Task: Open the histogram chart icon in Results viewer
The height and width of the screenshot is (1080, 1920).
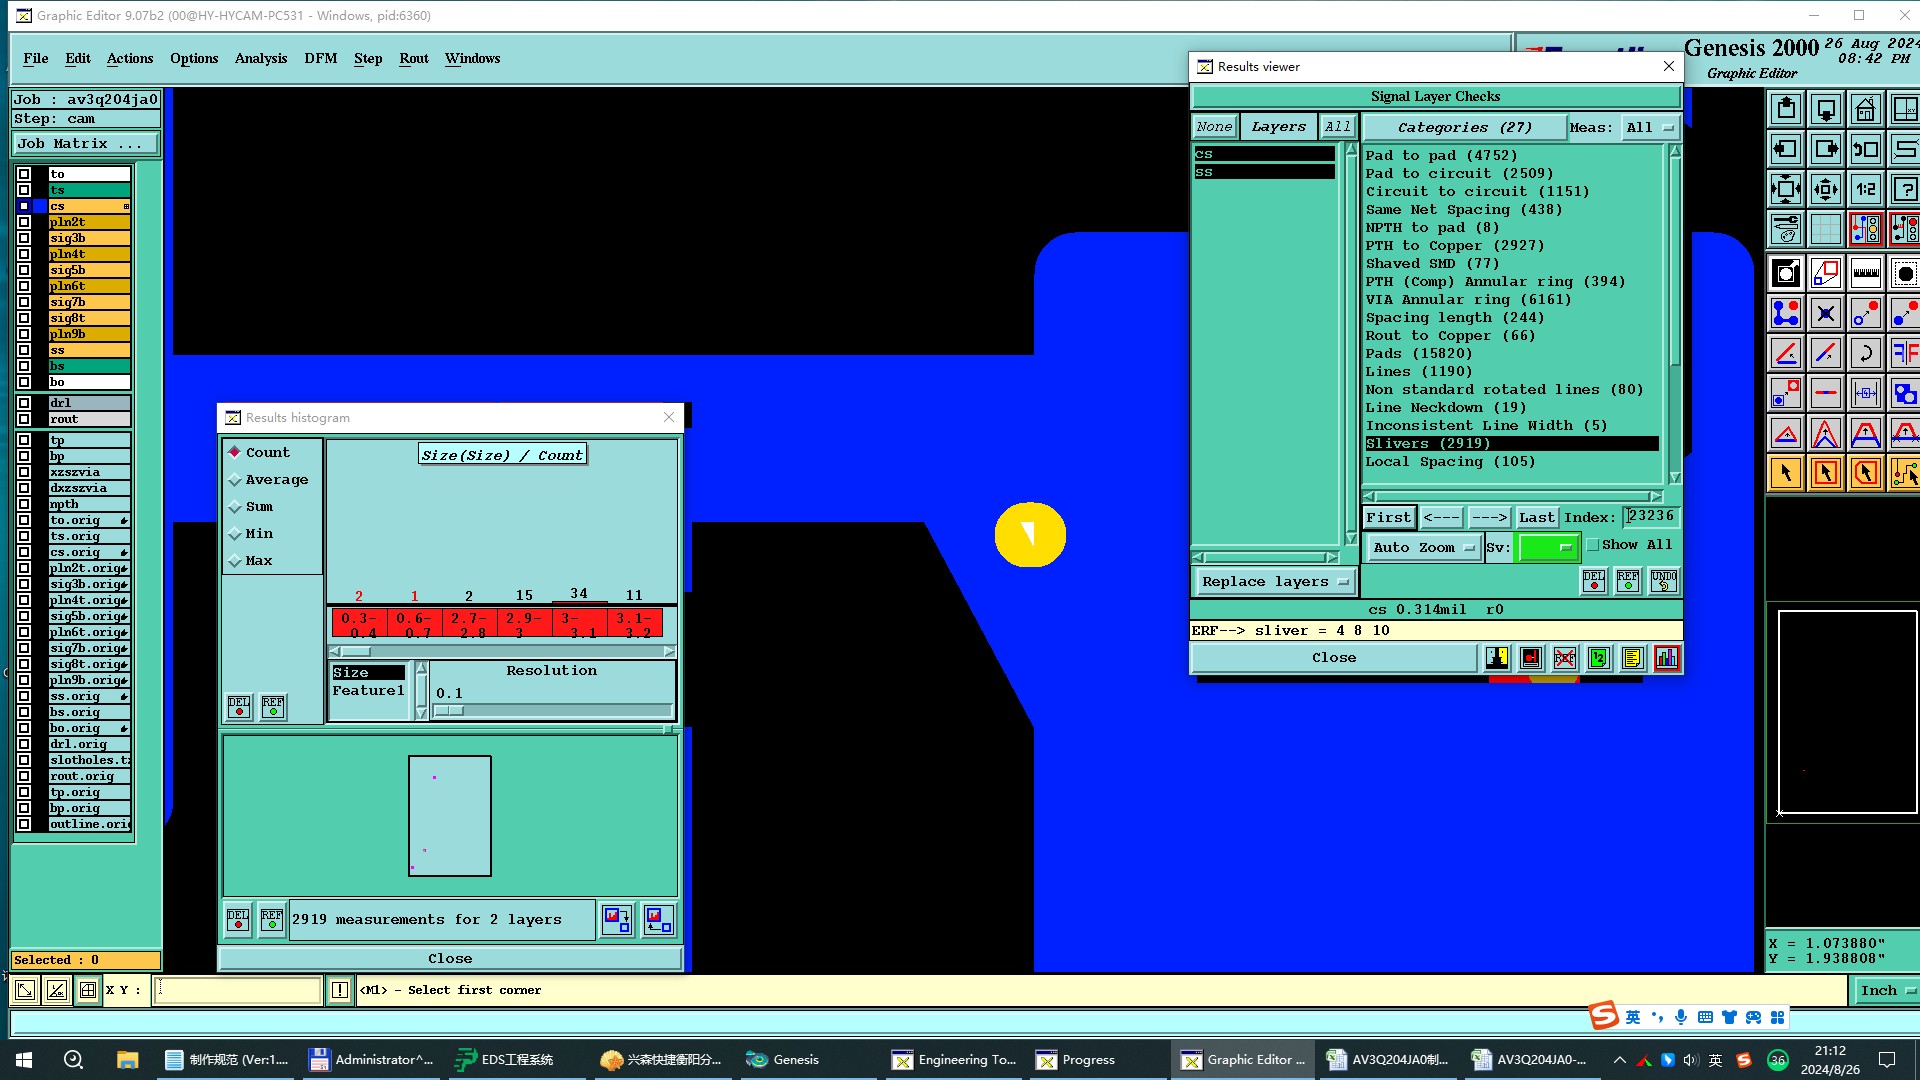Action: coord(1666,658)
